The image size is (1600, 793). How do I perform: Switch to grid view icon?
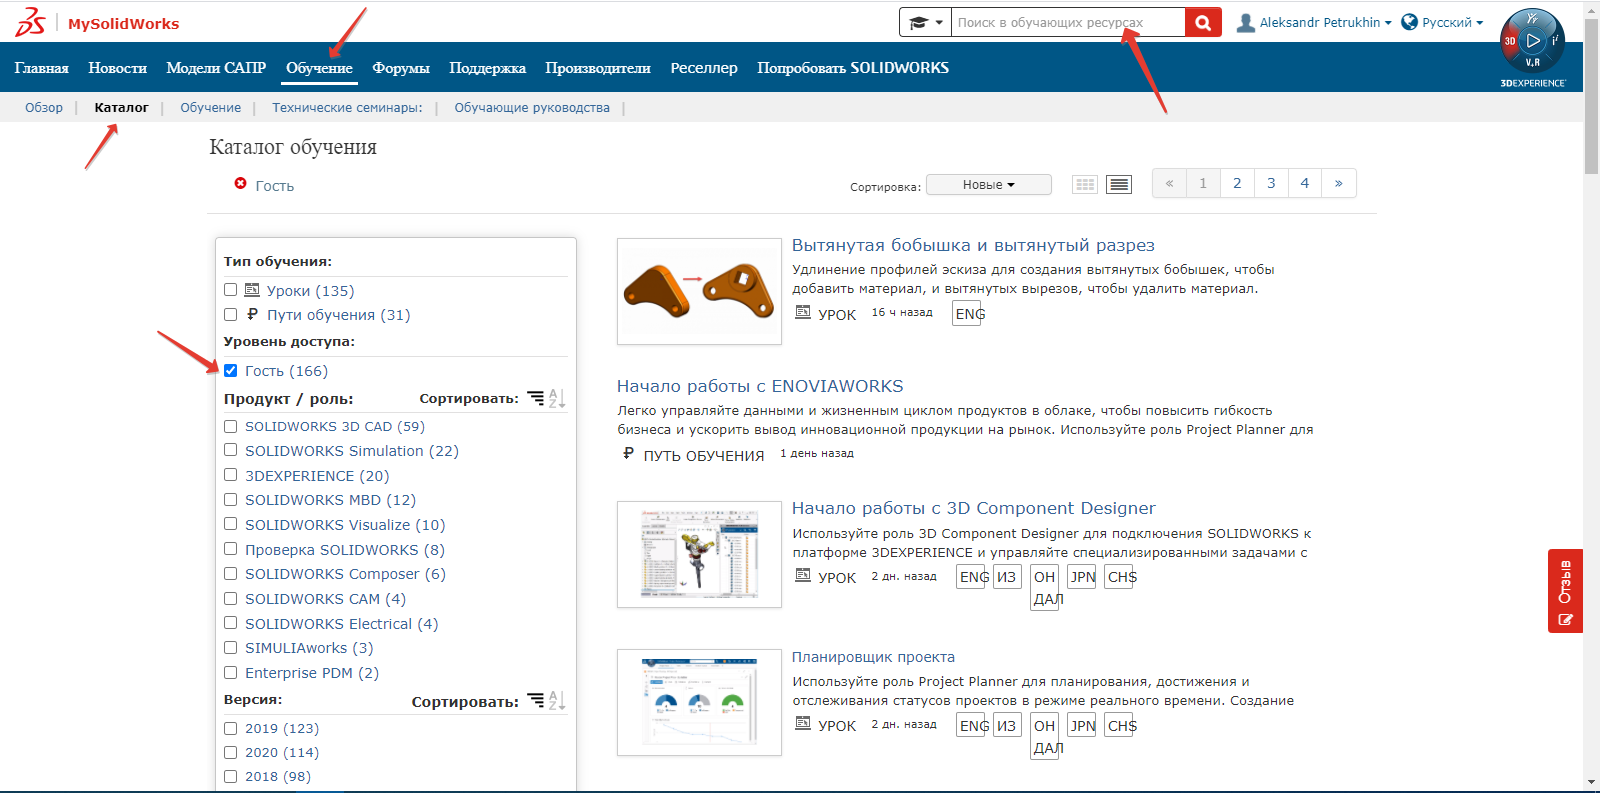1084,185
